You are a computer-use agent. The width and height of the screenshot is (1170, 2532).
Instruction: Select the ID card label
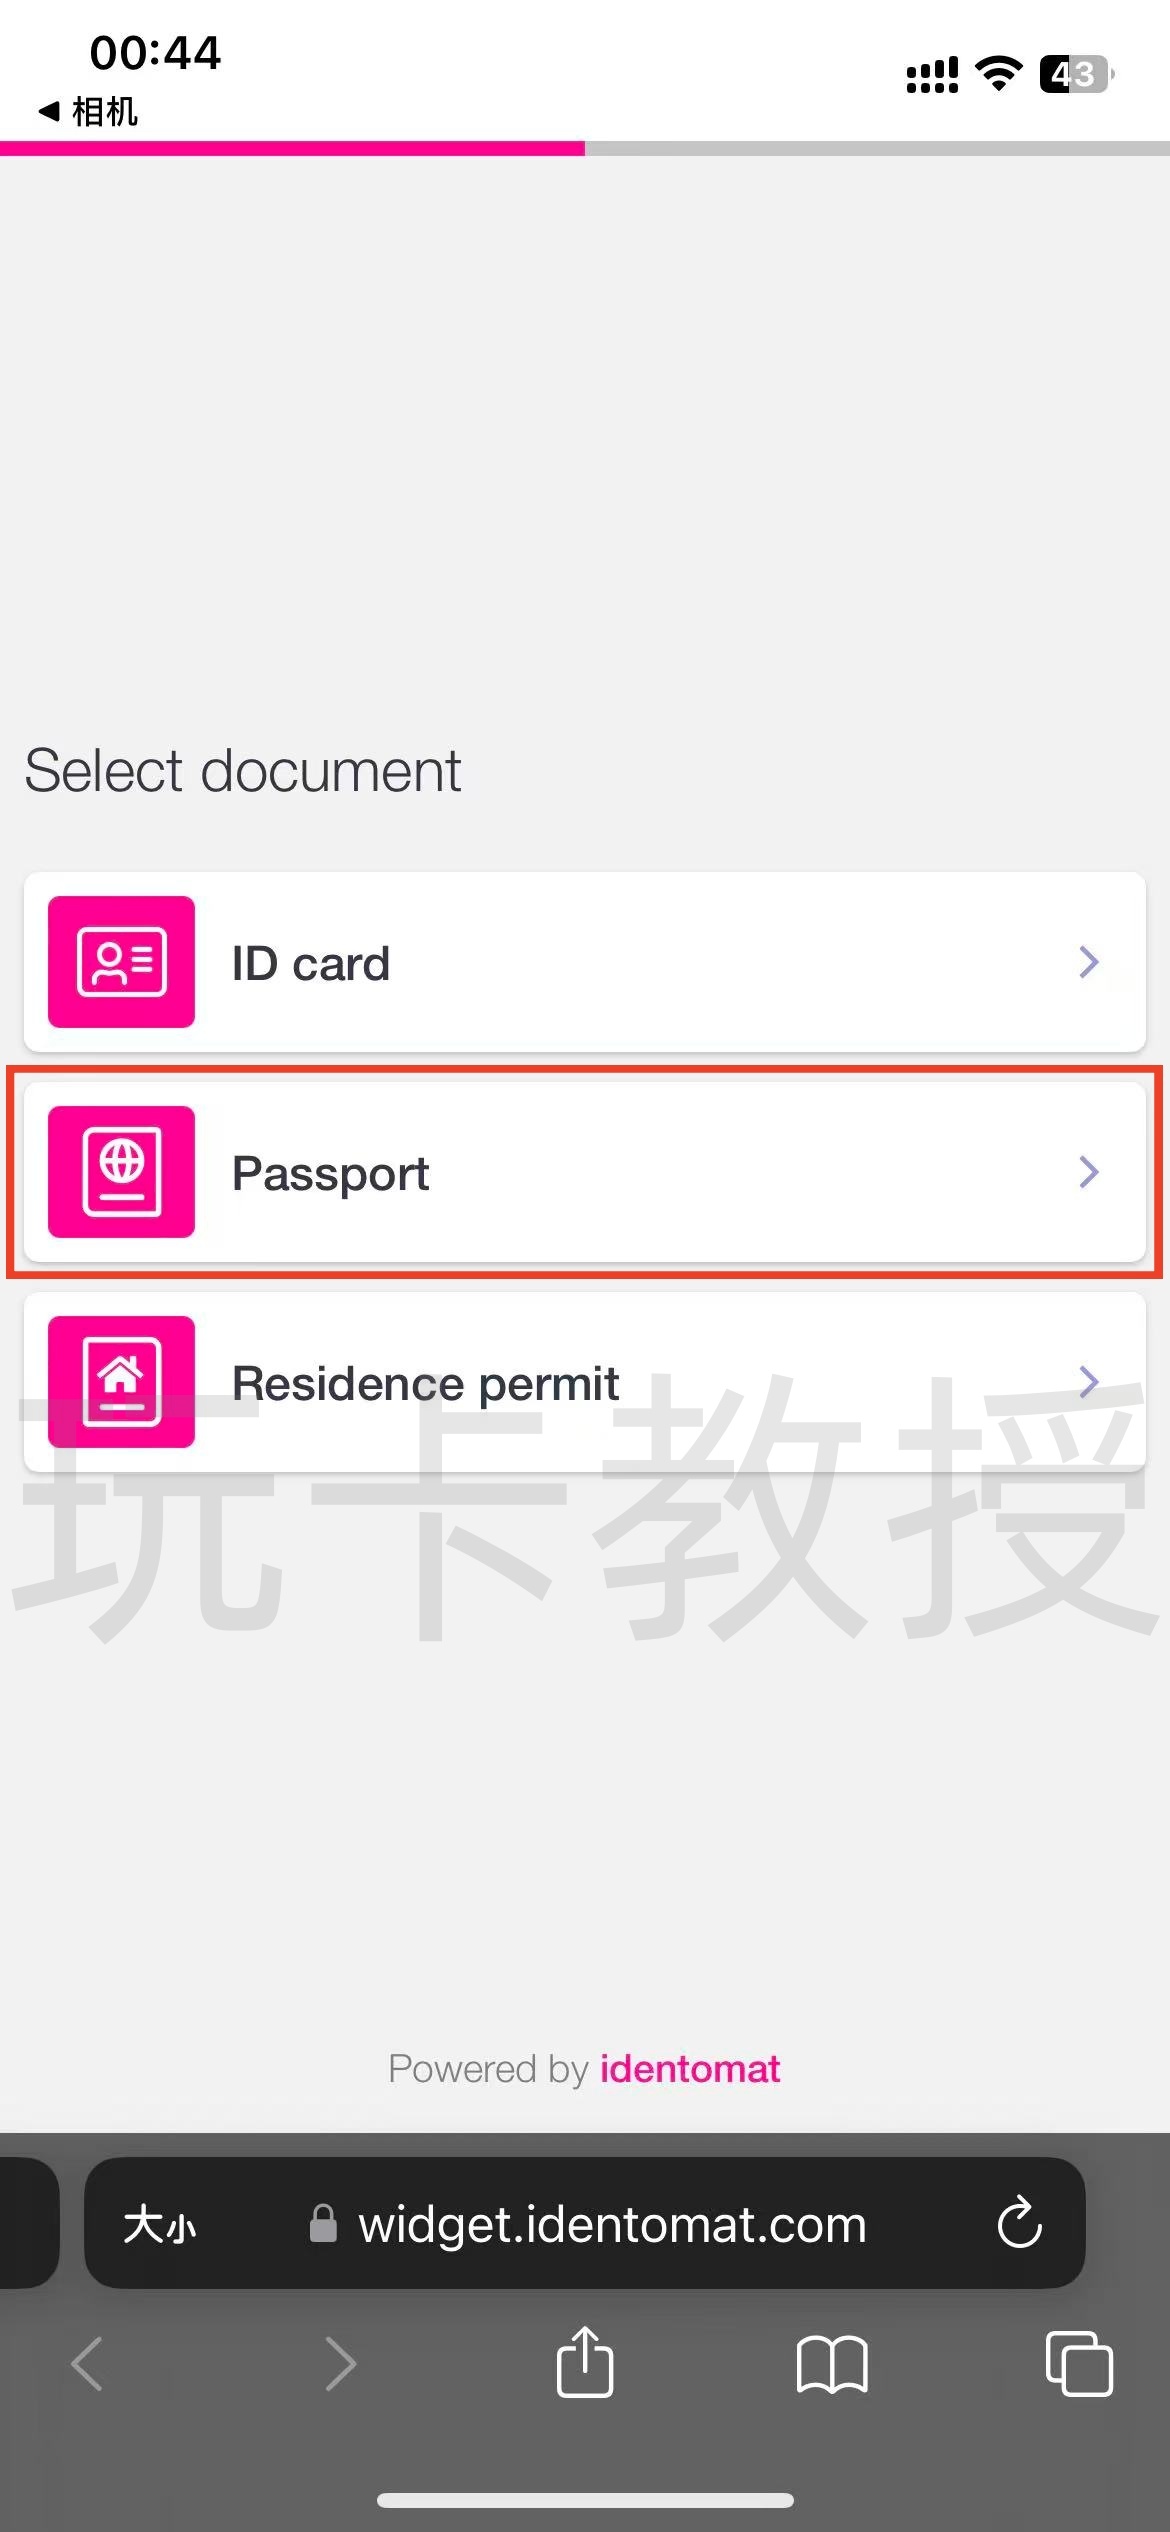click(311, 964)
